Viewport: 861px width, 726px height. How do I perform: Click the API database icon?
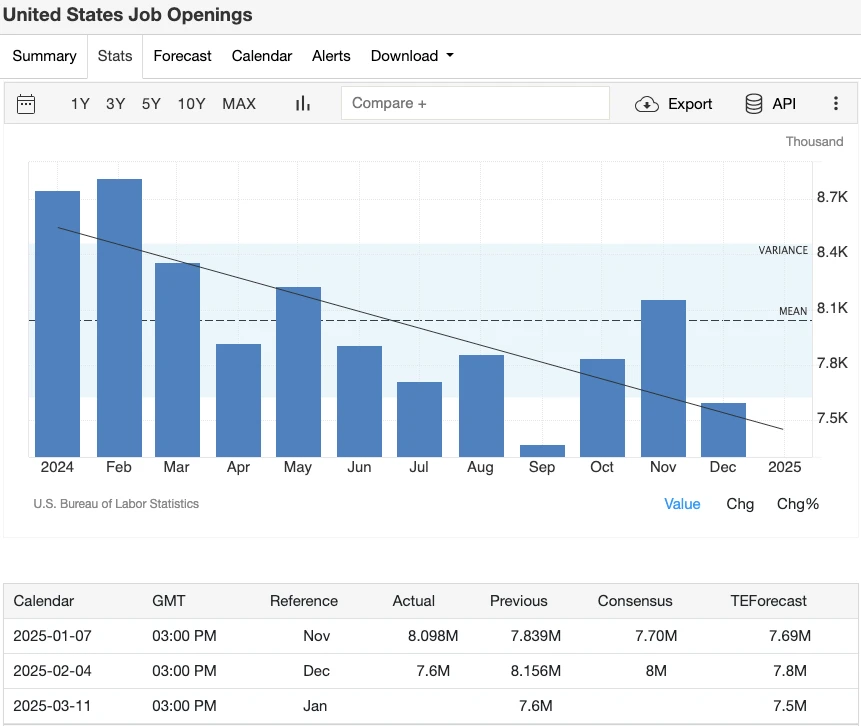coord(754,104)
